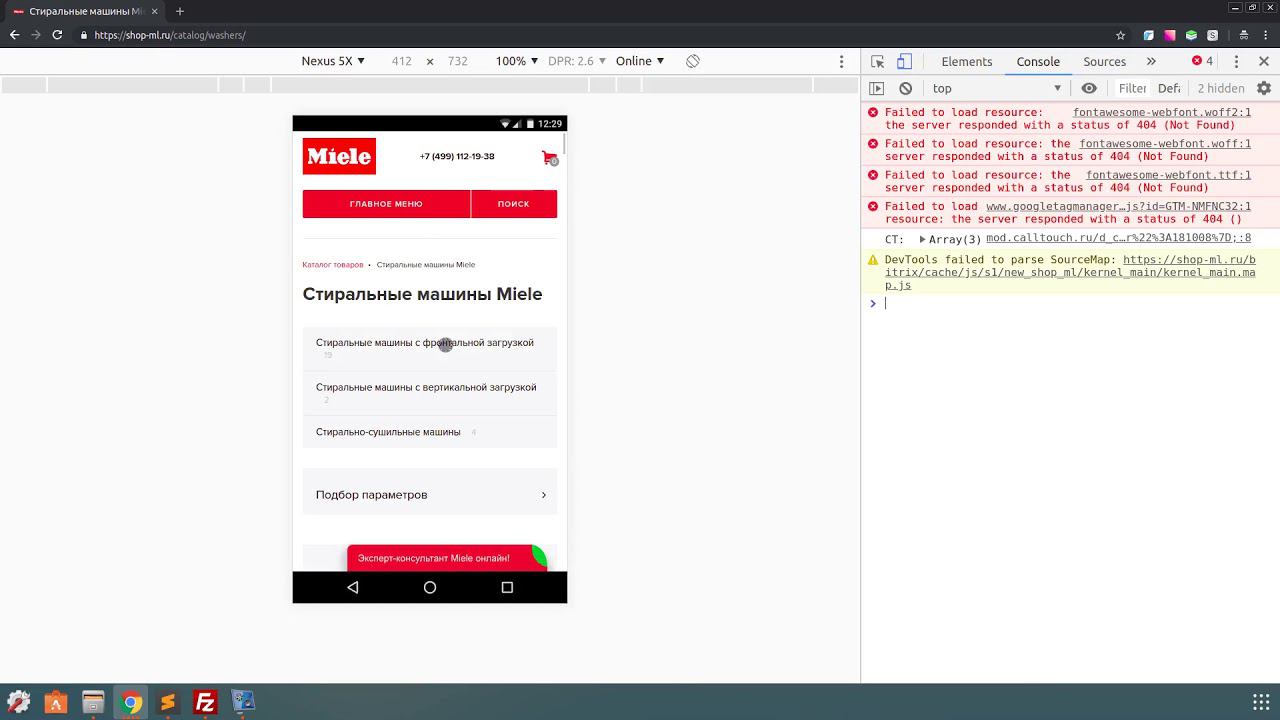1280x720 pixels.
Task: Clear the console with the ban icon
Action: point(906,88)
